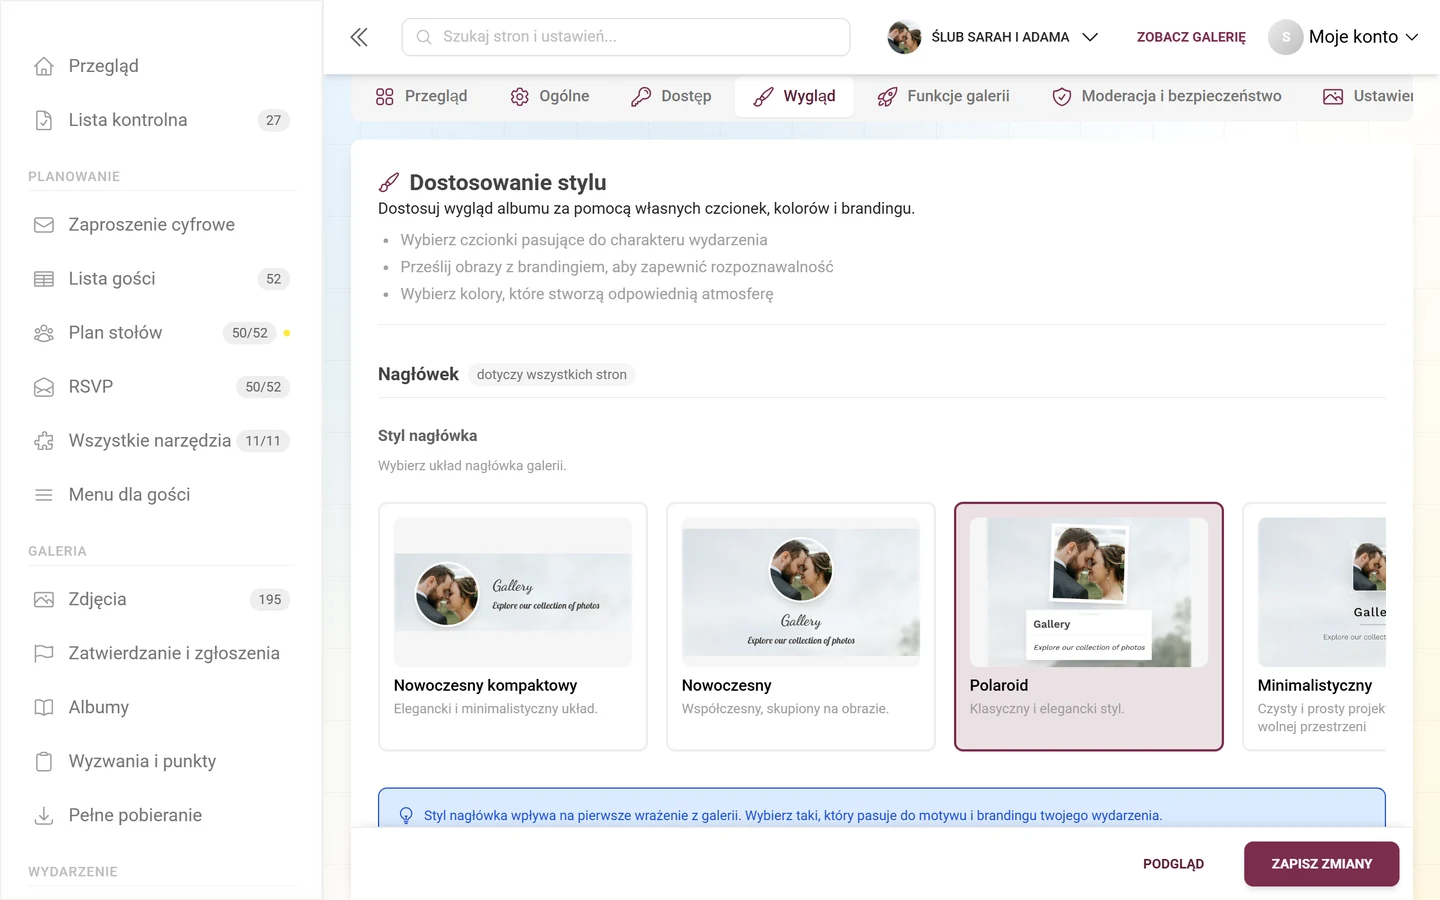Screen dimensions: 1440x900
Task: Click the Albumy book icon
Action: tap(44, 708)
